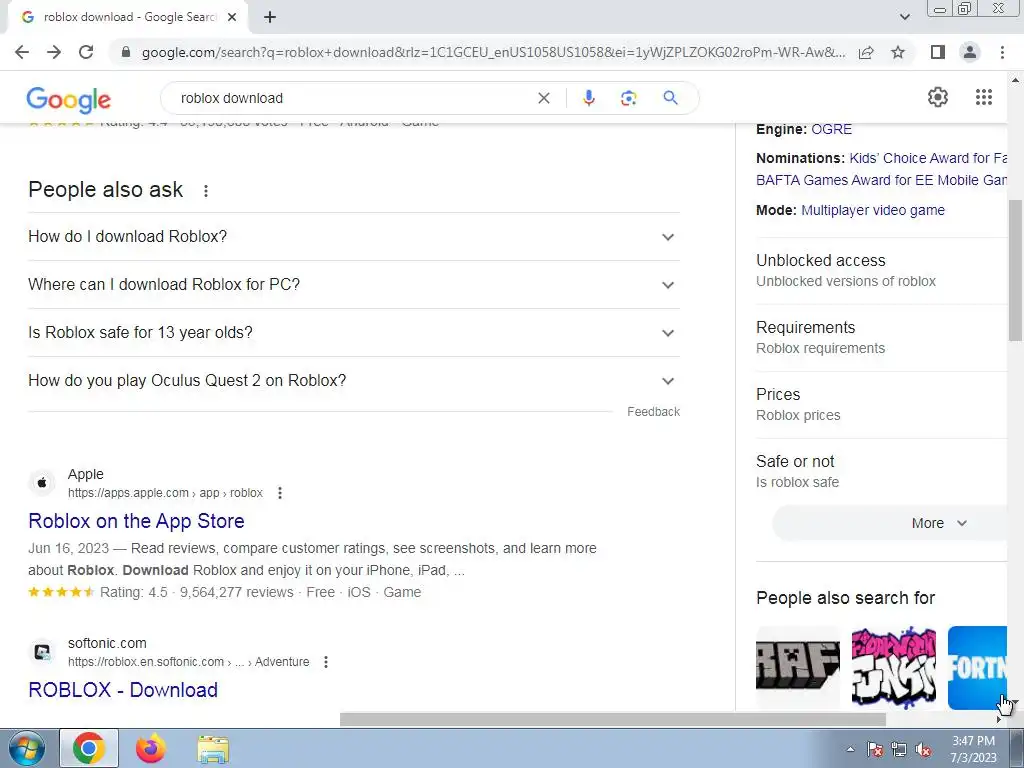Click the Apple favicon on the result
1024x768 pixels.
(x=42, y=483)
